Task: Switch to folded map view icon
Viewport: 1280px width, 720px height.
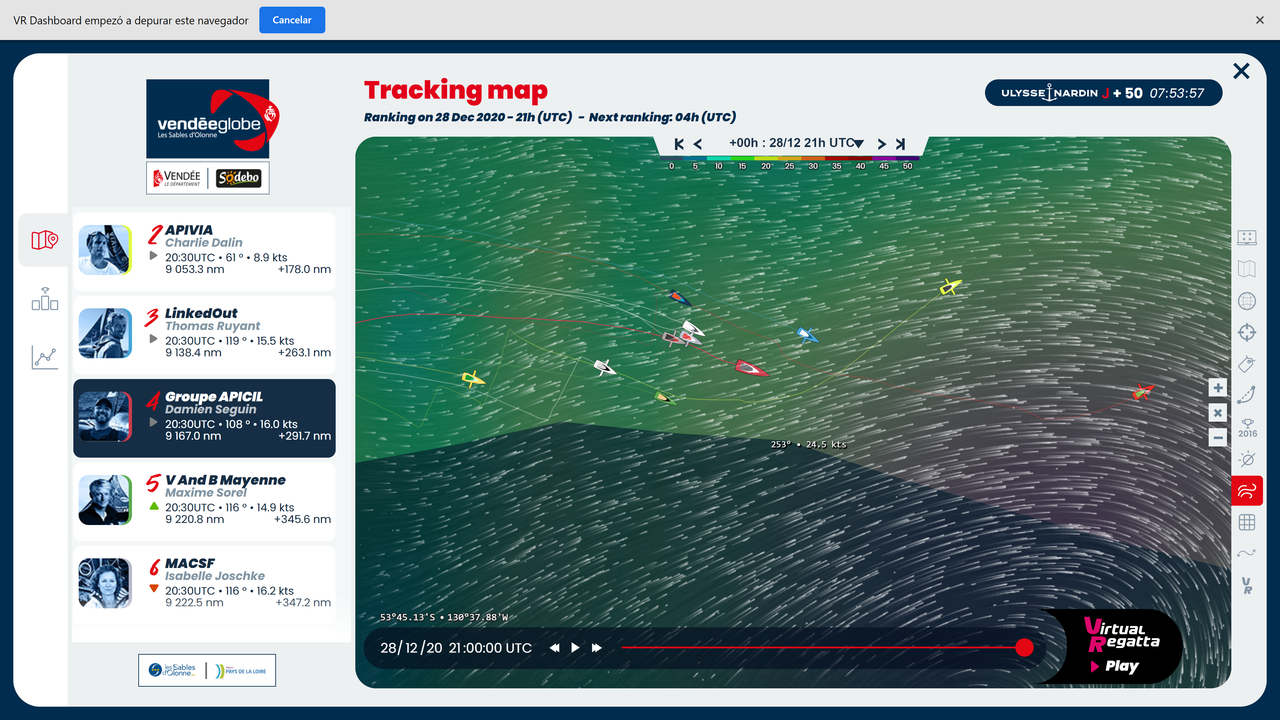Action: (1247, 268)
